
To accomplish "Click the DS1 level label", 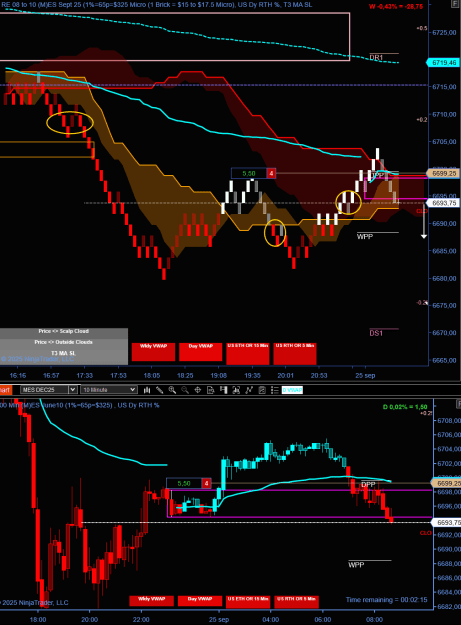I will (376, 333).
